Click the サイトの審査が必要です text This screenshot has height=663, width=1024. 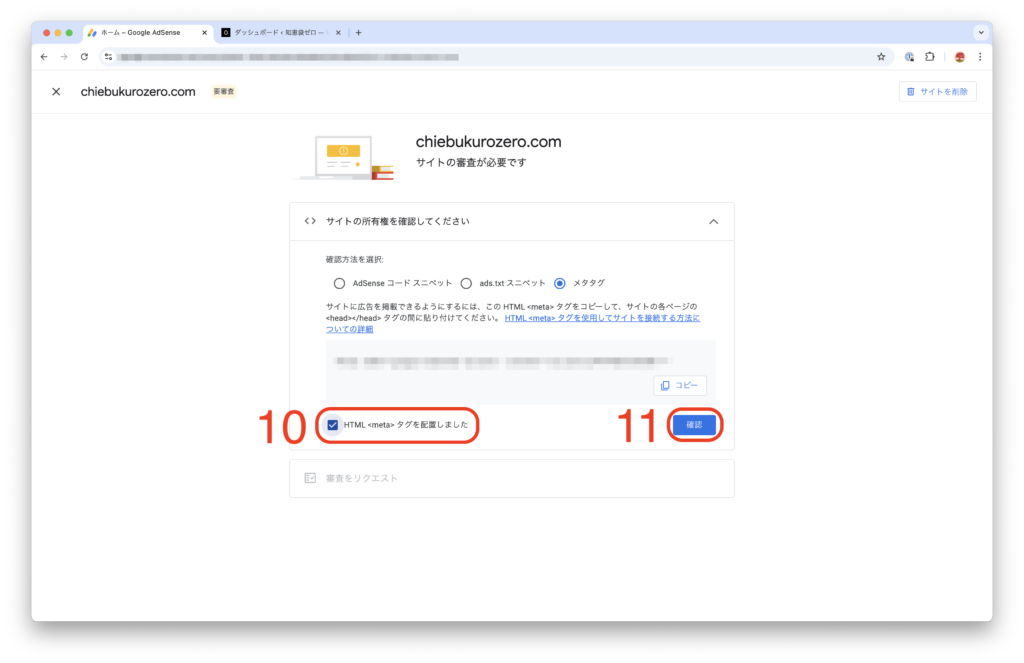pos(471,163)
